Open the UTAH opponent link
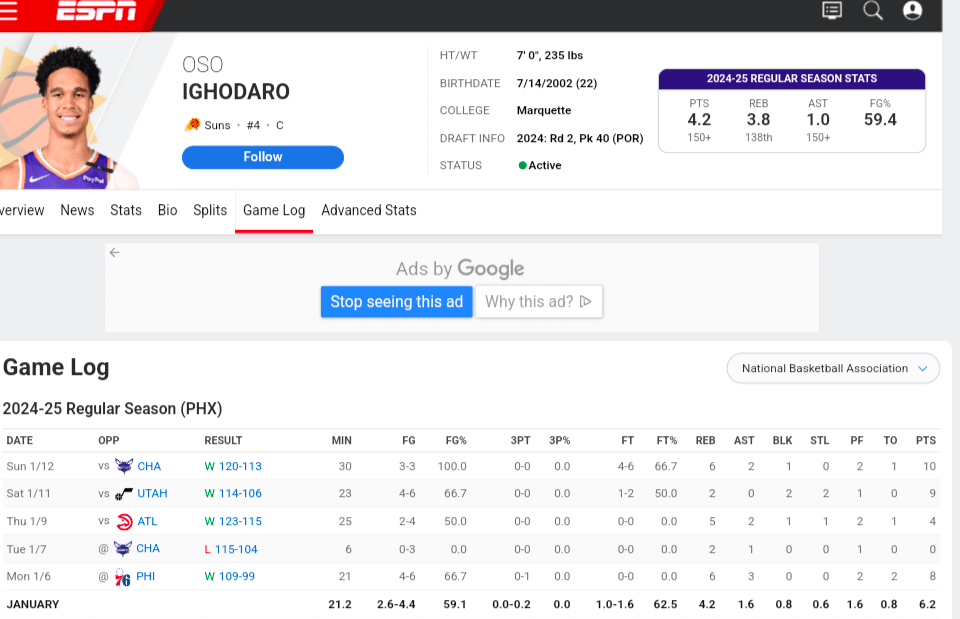 point(152,494)
